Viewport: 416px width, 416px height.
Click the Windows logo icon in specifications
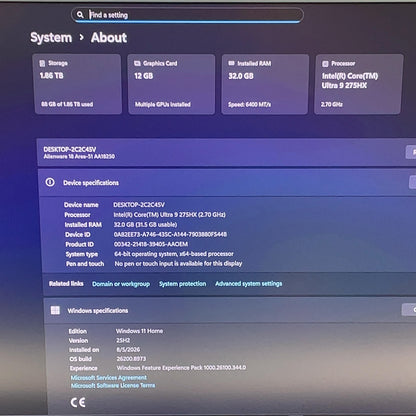click(x=55, y=310)
